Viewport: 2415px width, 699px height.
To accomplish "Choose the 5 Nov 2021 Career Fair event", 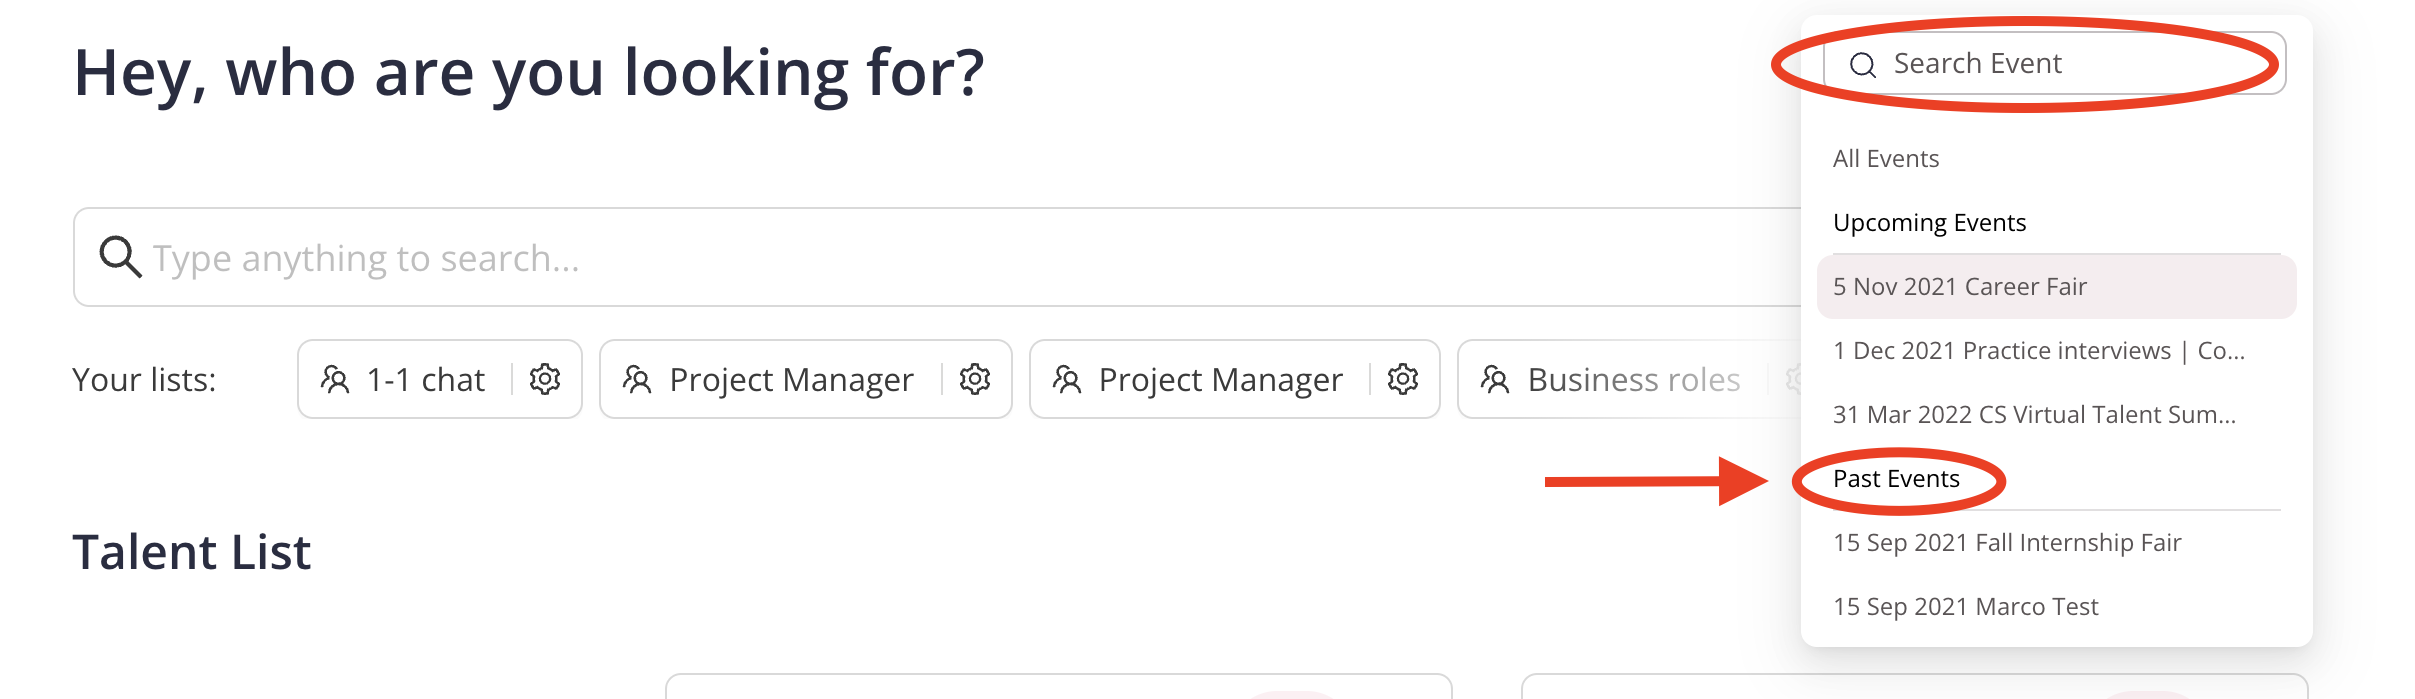I will coord(1960,287).
